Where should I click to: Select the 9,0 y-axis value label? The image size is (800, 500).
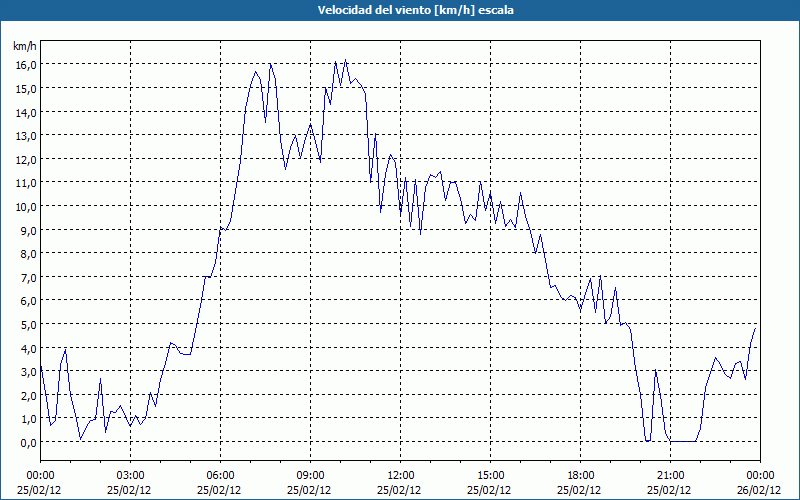tap(30, 231)
